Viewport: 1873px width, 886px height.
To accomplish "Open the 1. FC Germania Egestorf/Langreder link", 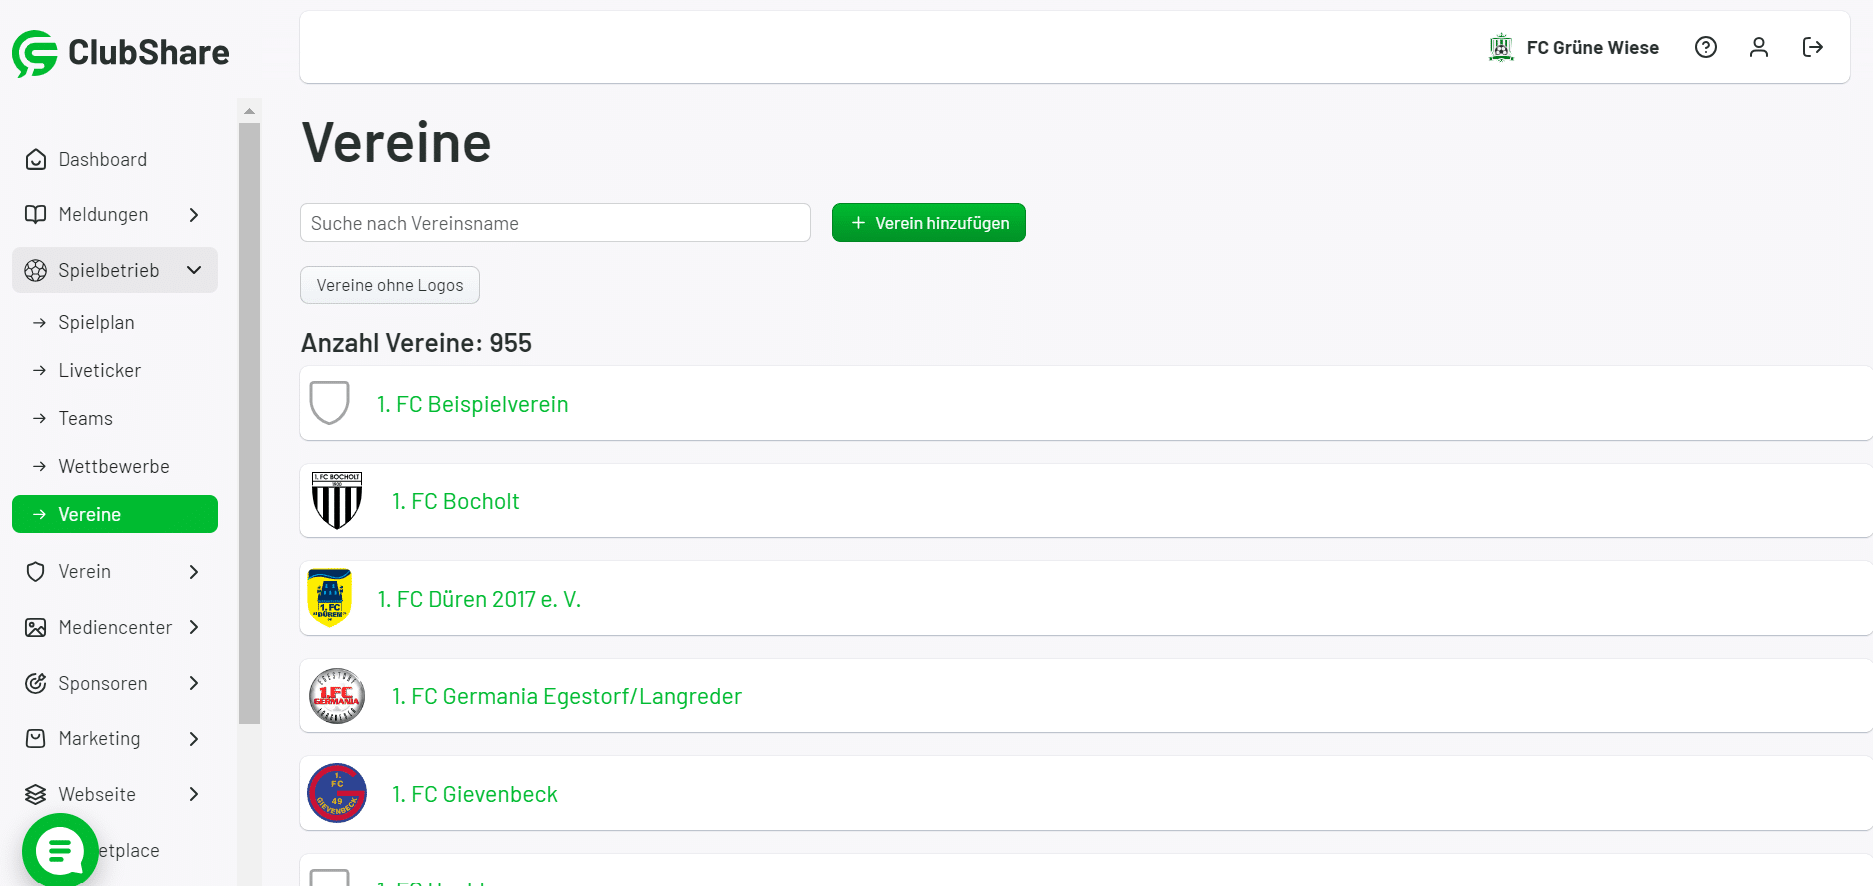I will tap(567, 696).
